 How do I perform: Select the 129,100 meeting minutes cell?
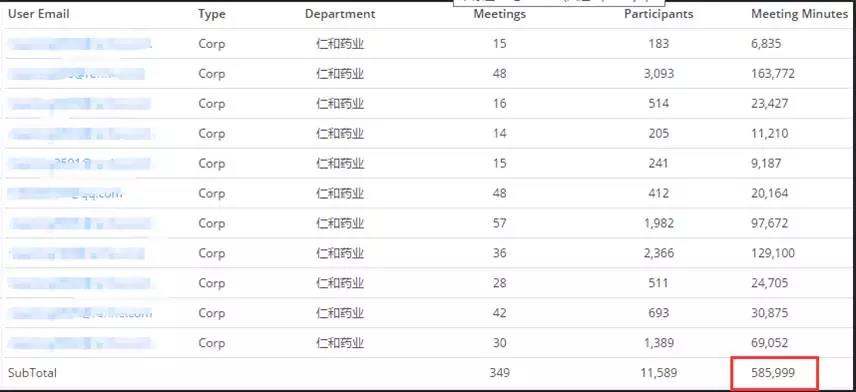(773, 253)
